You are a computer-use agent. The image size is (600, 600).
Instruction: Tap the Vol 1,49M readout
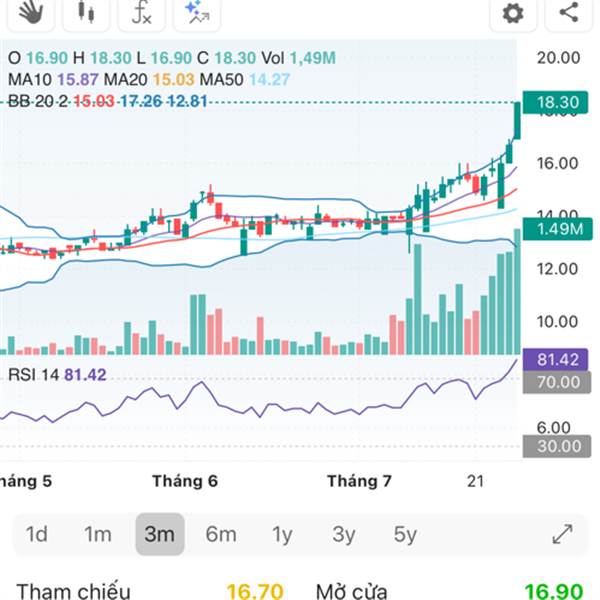tap(298, 58)
